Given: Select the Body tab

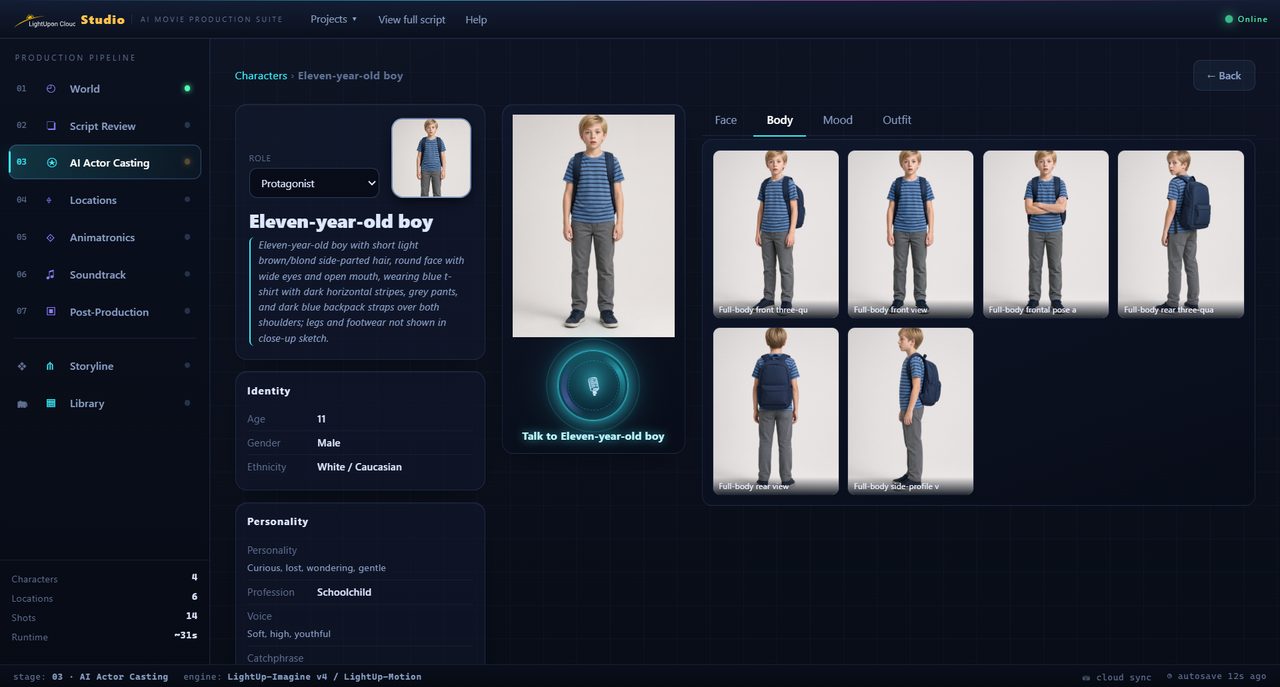Looking at the screenshot, I should [x=780, y=120].
